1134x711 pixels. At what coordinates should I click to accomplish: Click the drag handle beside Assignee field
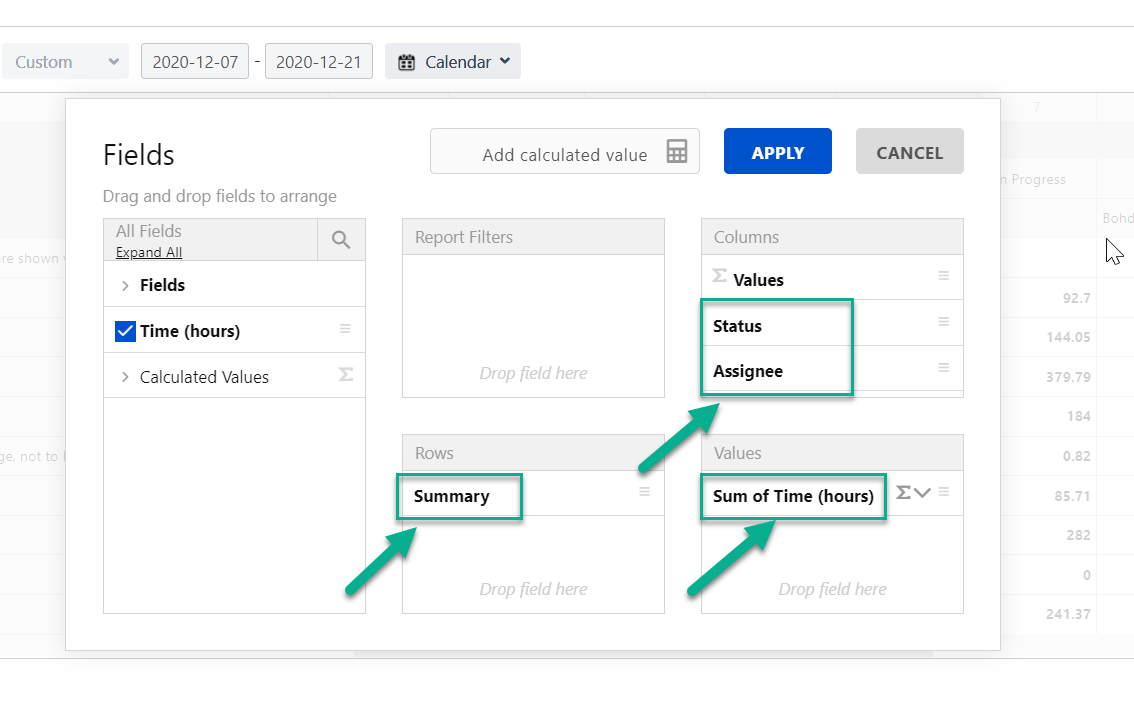coord(943,368)
